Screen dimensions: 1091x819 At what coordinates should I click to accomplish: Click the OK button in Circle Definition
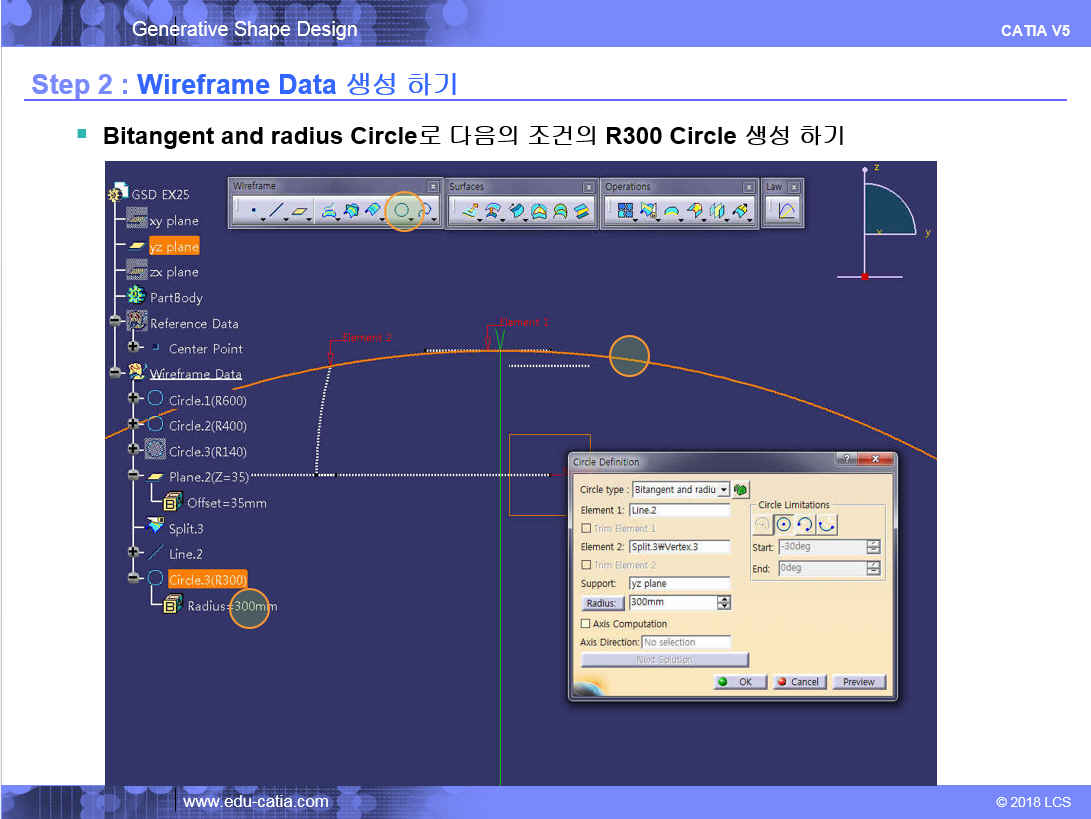tap(740, 682)
